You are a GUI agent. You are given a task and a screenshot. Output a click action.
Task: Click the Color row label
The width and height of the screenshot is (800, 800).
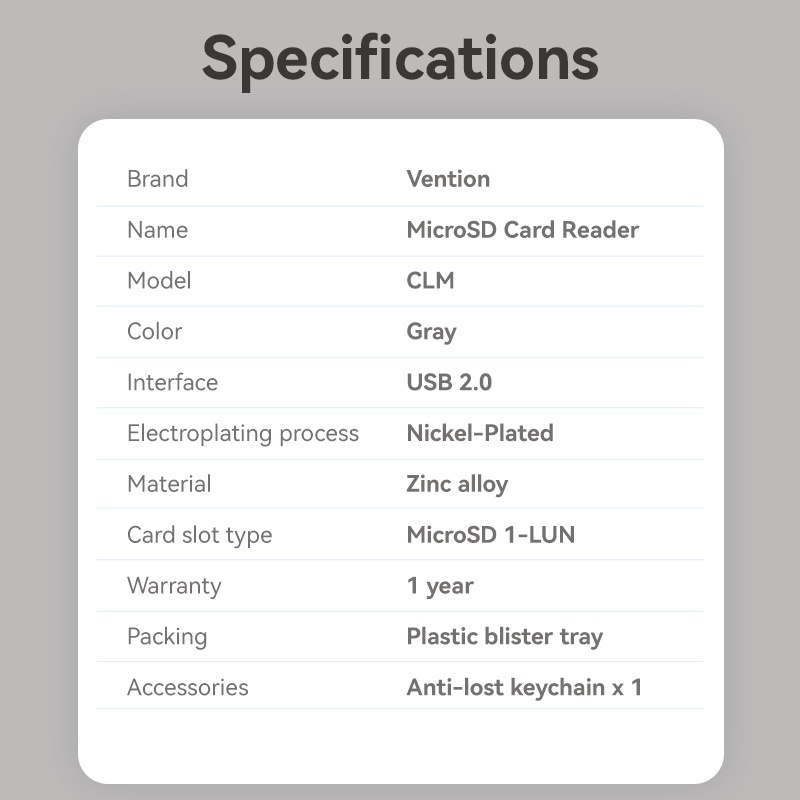click(154, 332)
